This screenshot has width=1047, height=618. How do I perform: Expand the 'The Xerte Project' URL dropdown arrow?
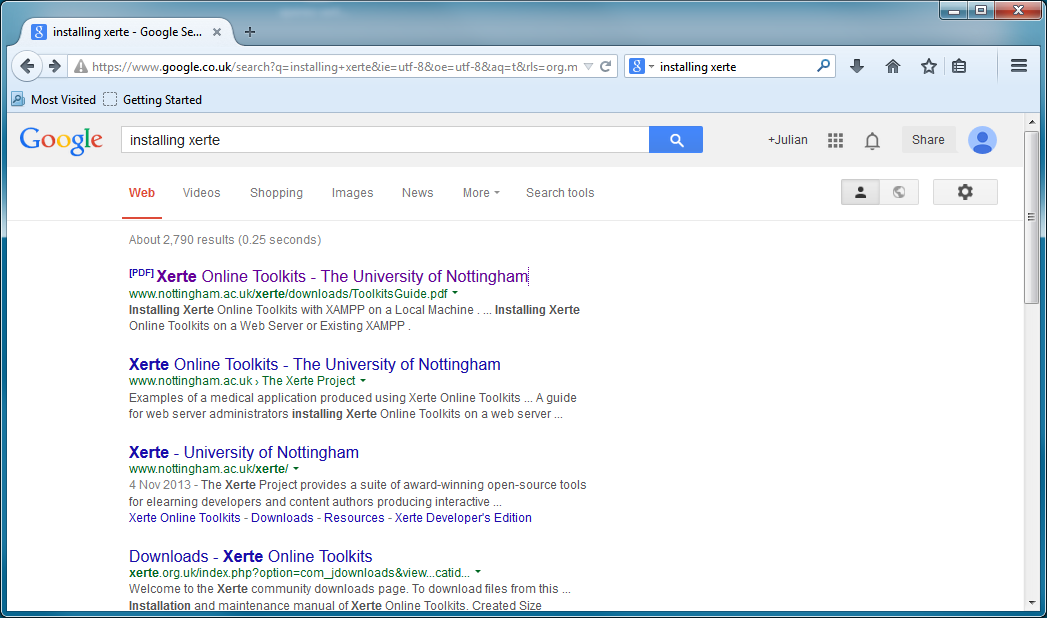tap(363, 380)
